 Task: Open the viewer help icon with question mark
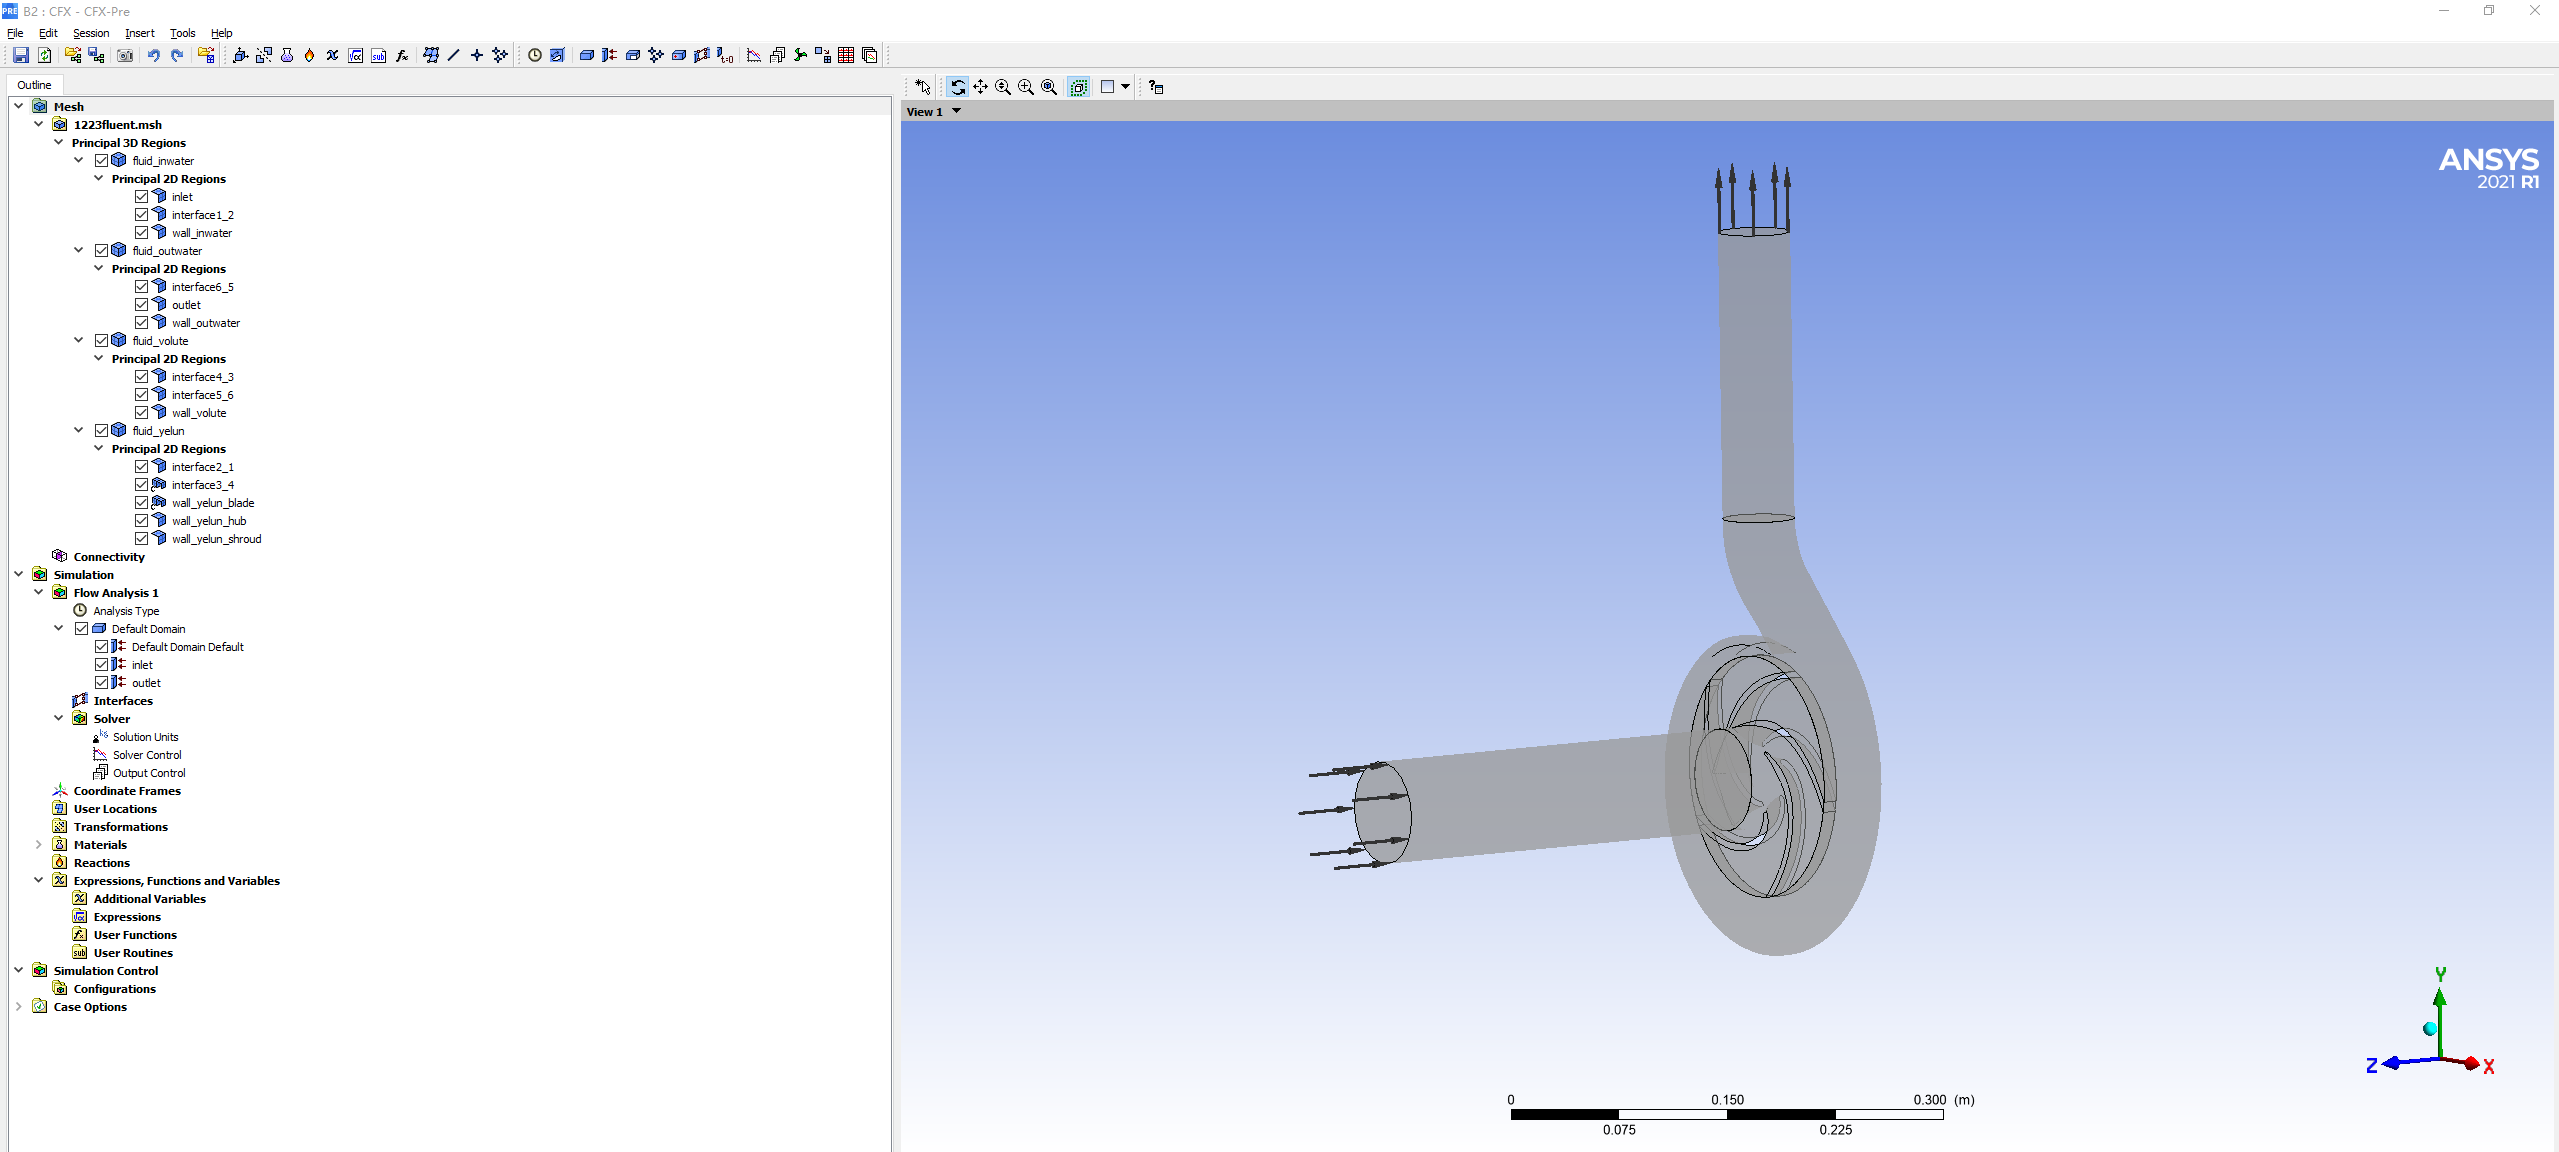1156,87
